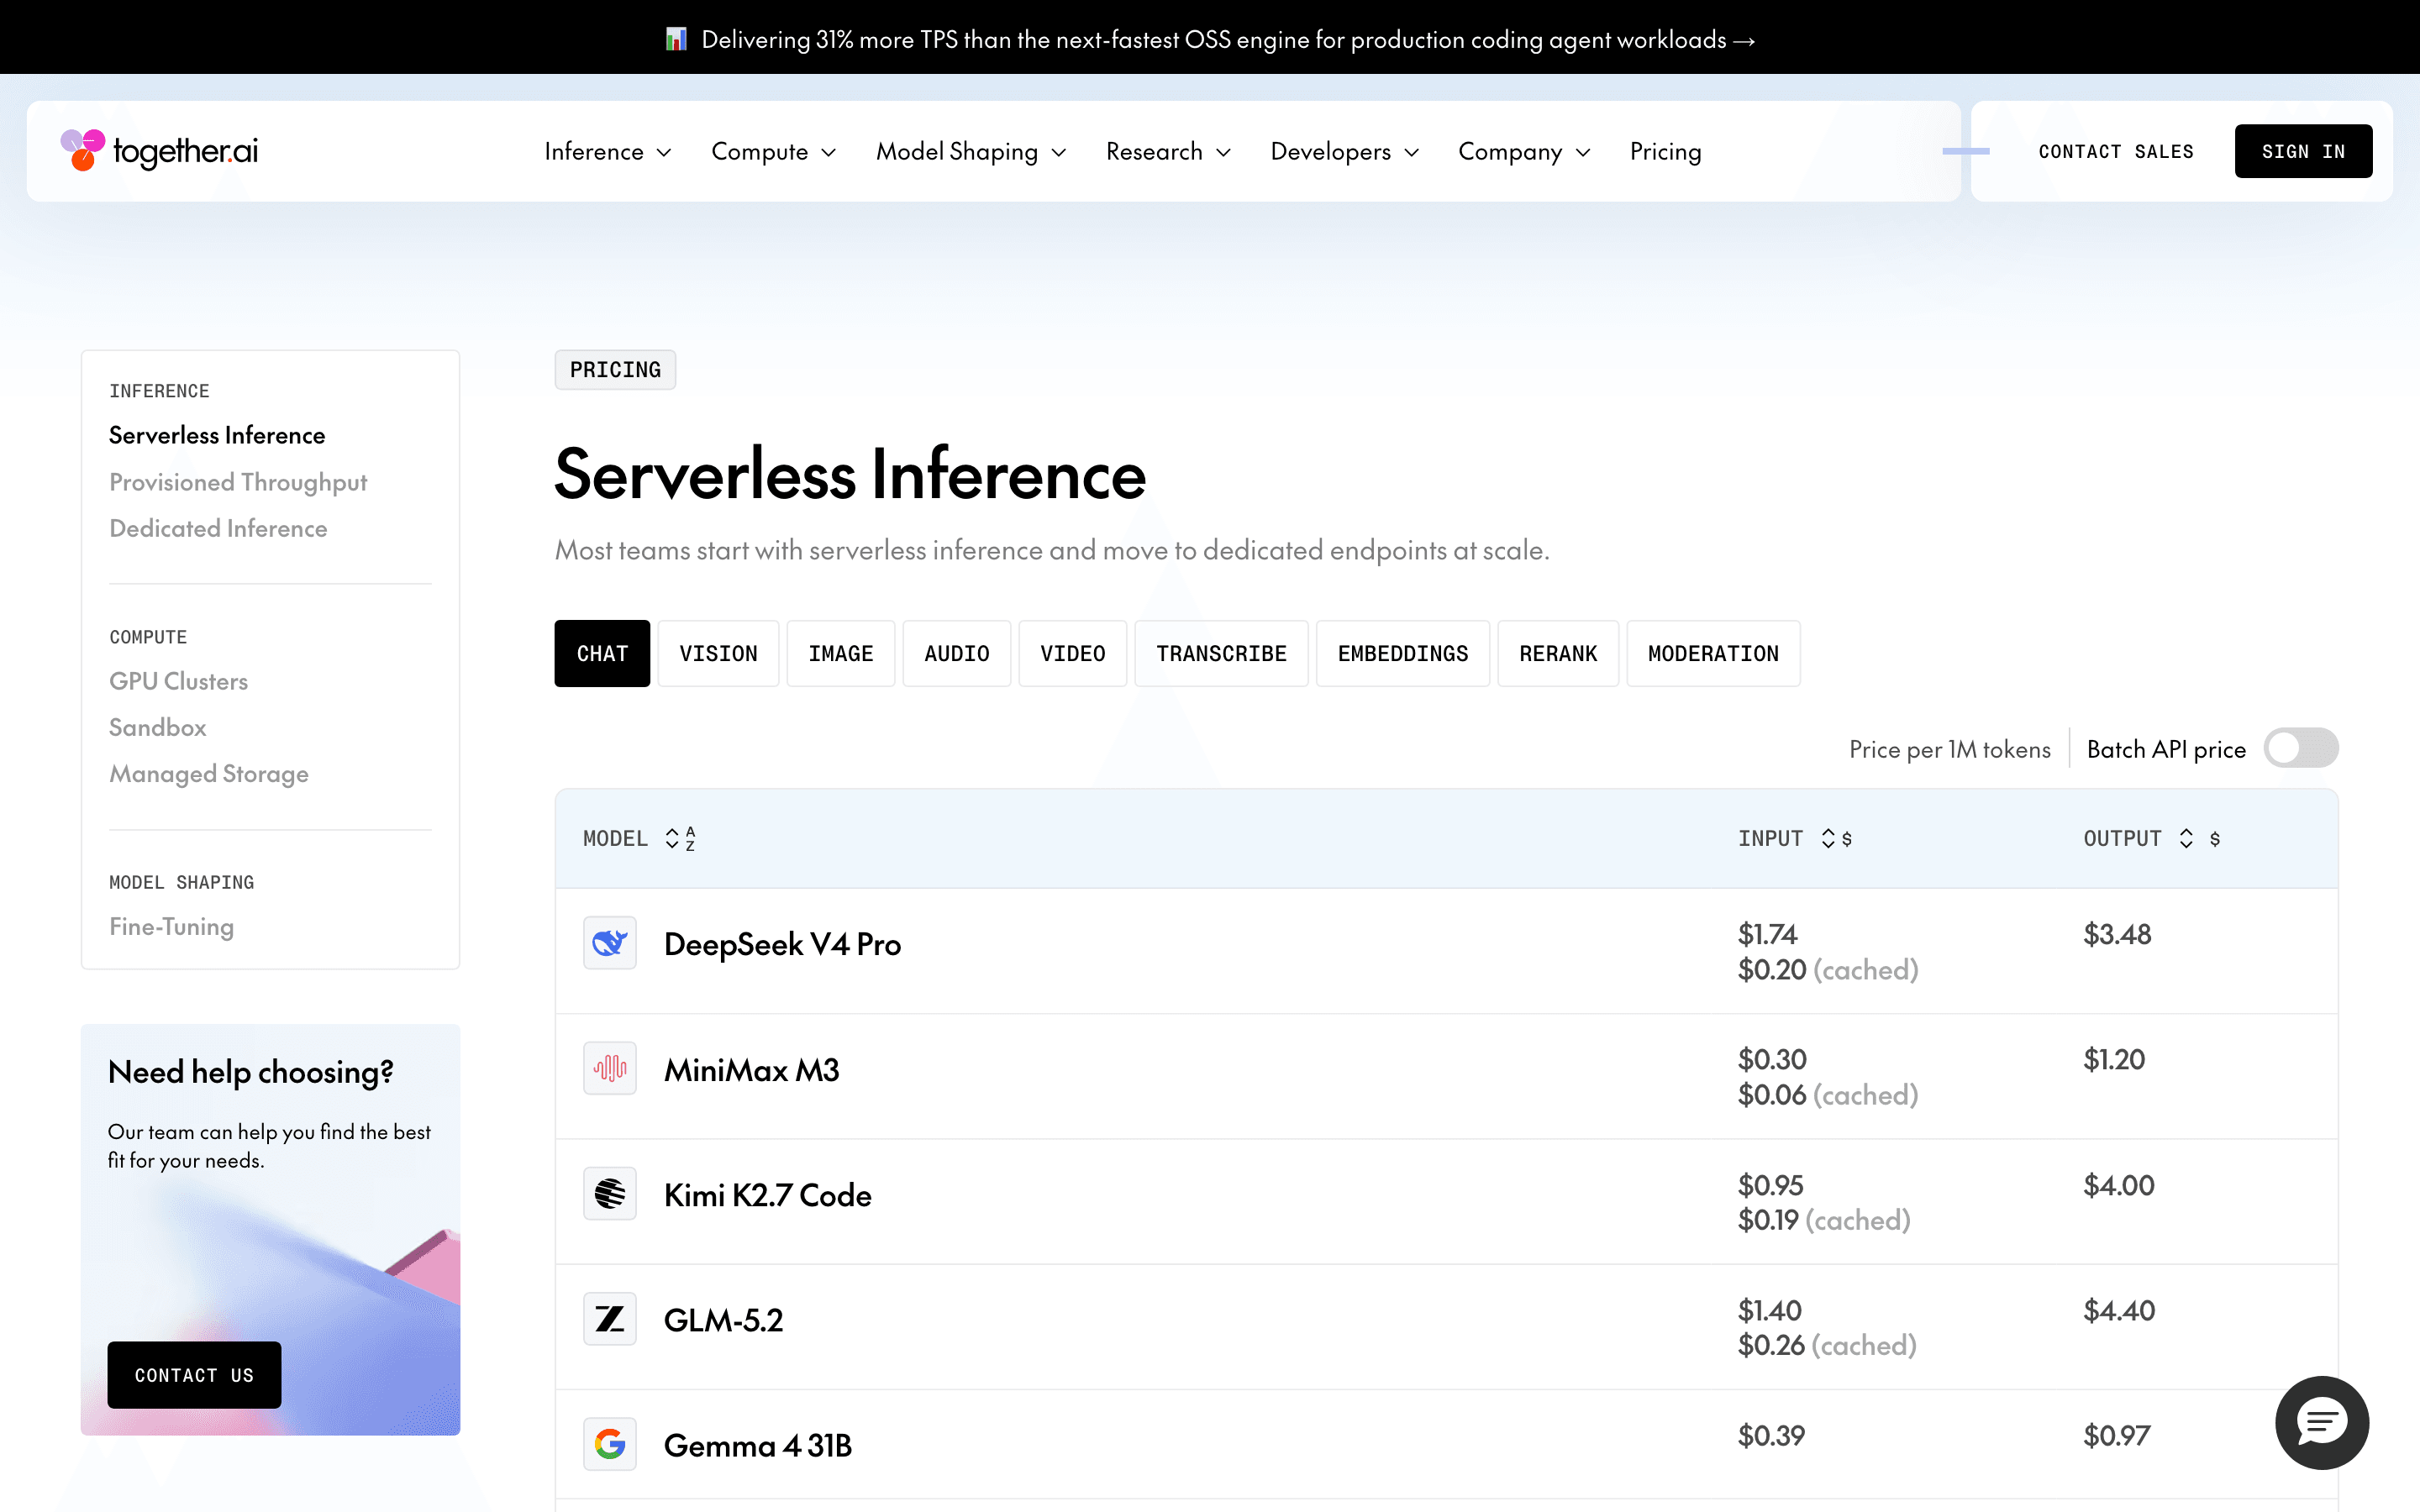2420x1512 pixels.
Task: Click the CONTACT SALES button
Action: pyautogui.click(x=2116, y=151)
